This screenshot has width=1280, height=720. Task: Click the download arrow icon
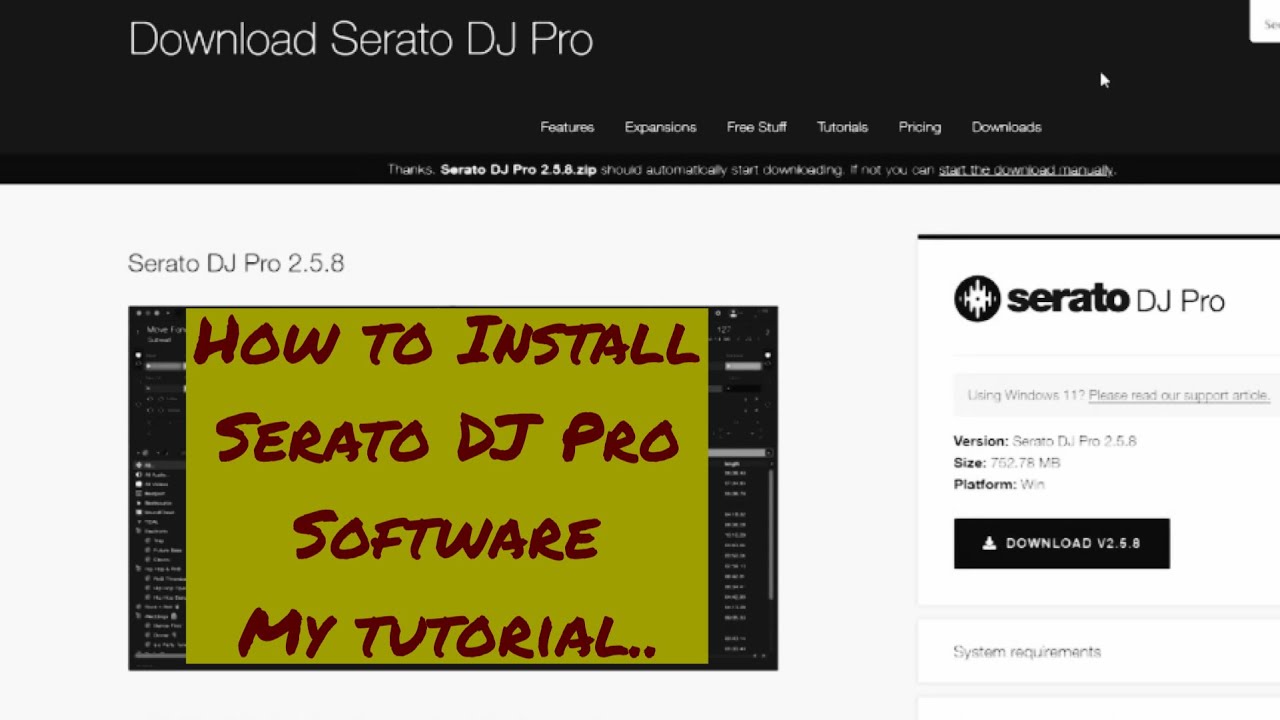(x=989, y=543)
